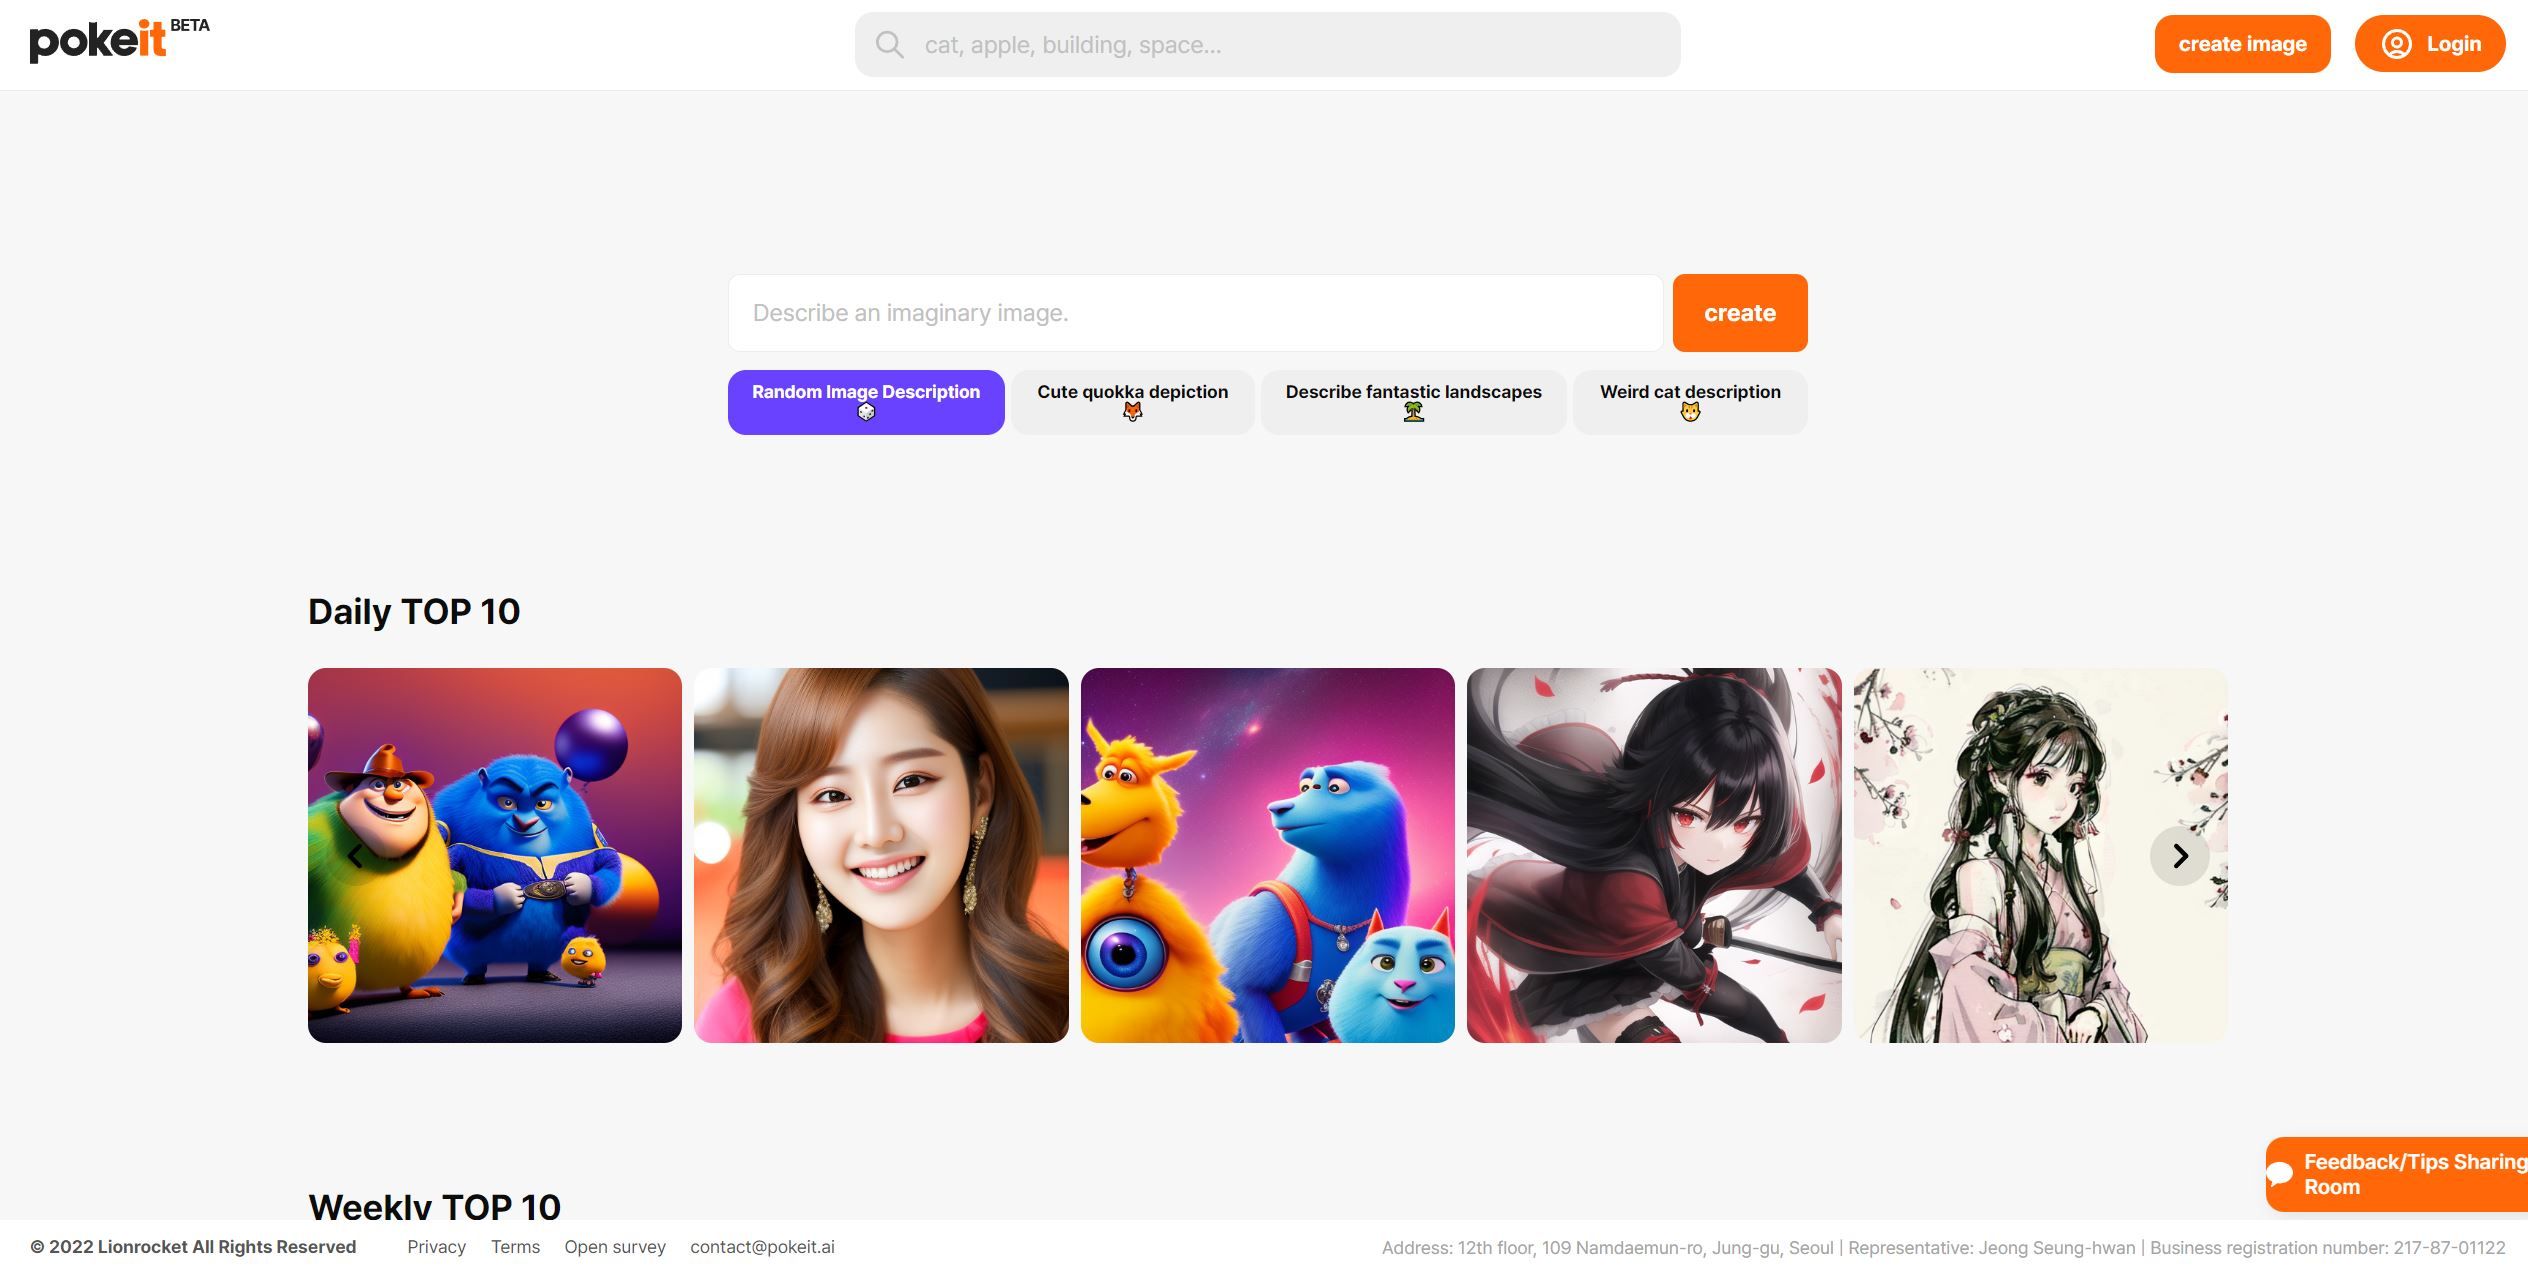This screenshot has width=2528, height=1269.
Task: Click the pokeit logo
Action: 99,42
